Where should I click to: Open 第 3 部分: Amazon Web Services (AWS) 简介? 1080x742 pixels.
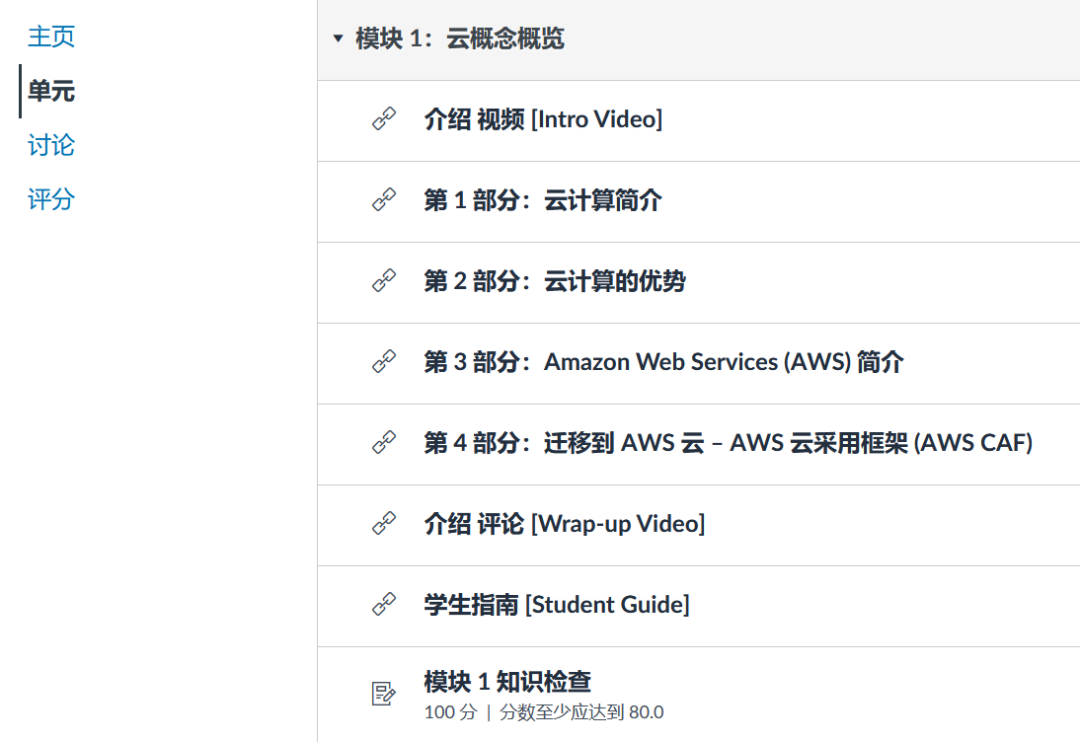(663, 362)
